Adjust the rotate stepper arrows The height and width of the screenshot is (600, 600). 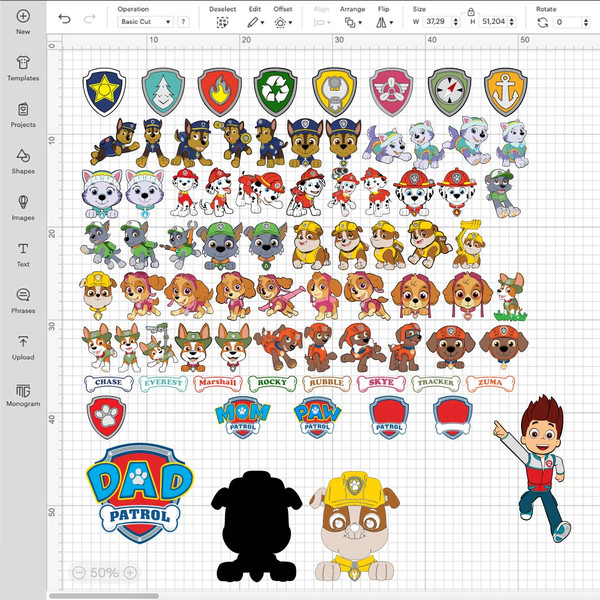tap(586, 22)
